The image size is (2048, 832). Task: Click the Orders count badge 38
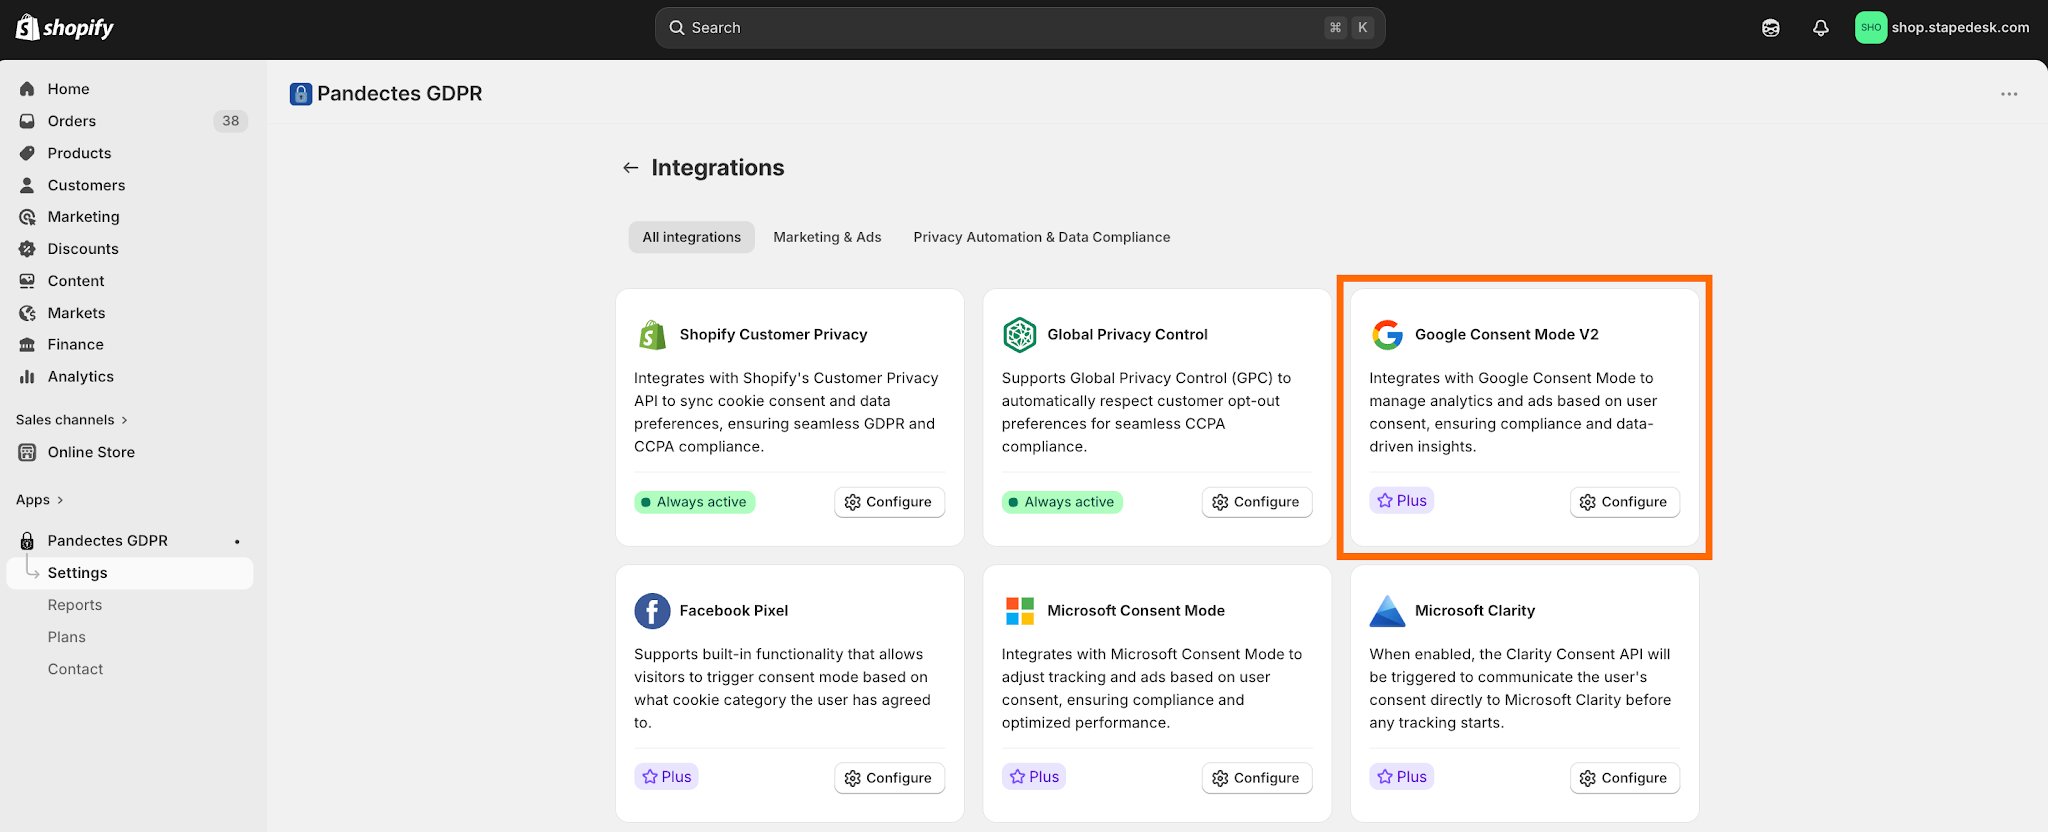pos(231,121)
